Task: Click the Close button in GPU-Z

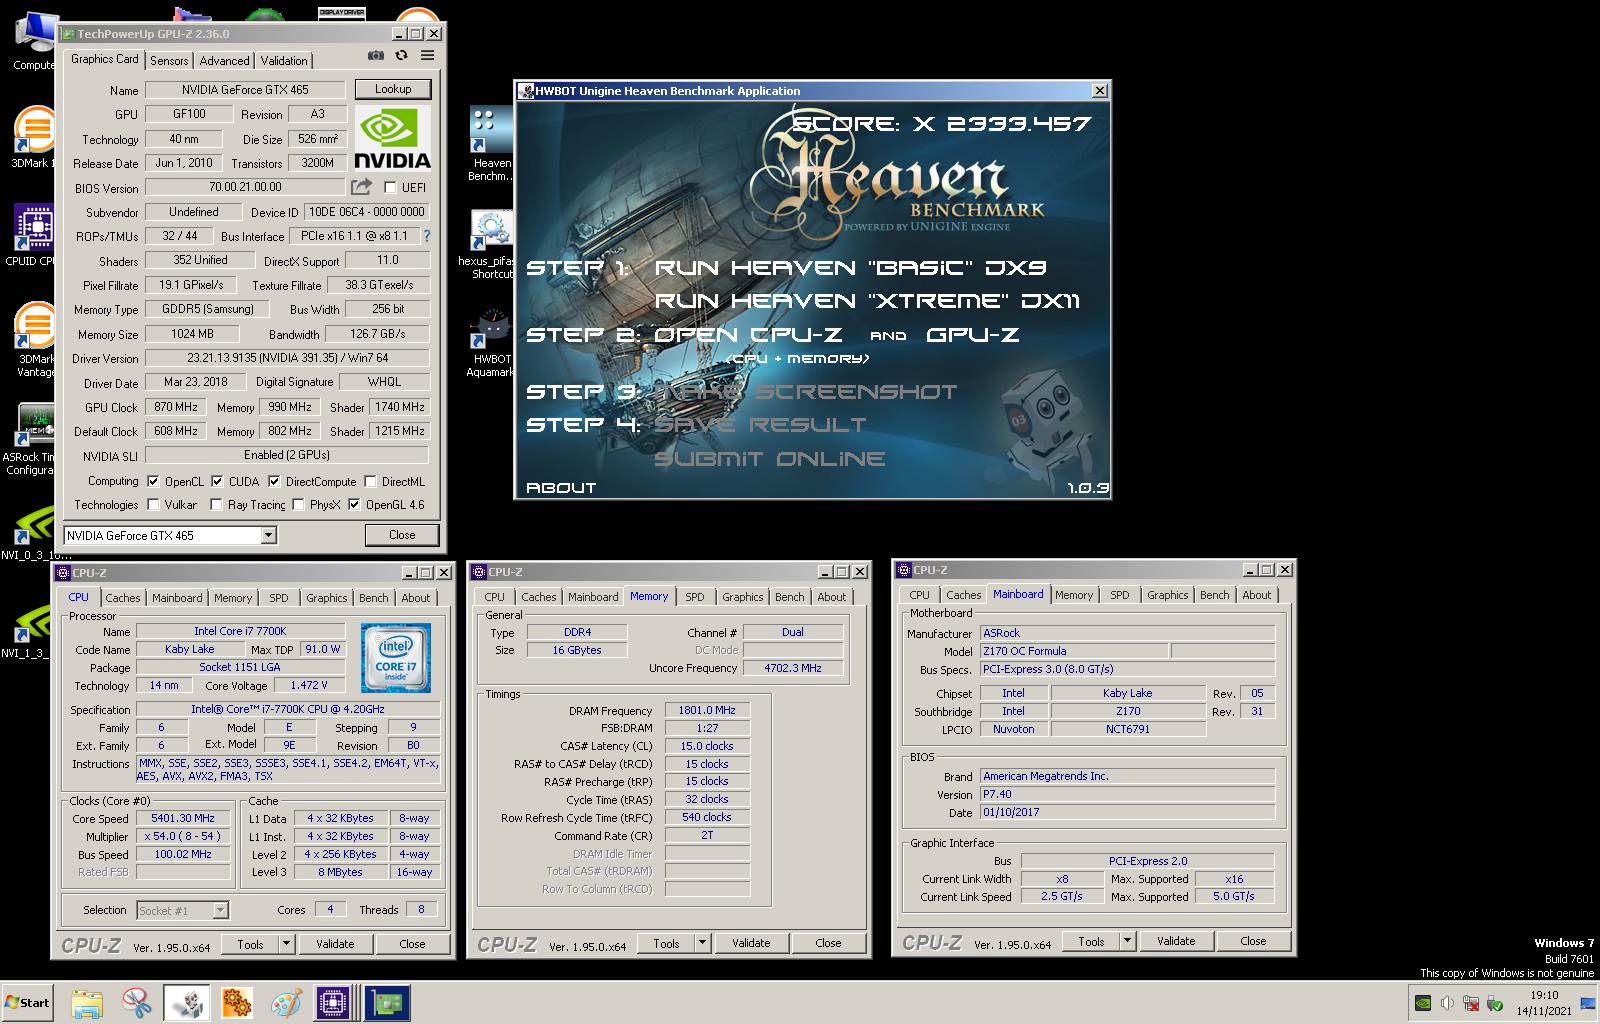Action: 402,535
